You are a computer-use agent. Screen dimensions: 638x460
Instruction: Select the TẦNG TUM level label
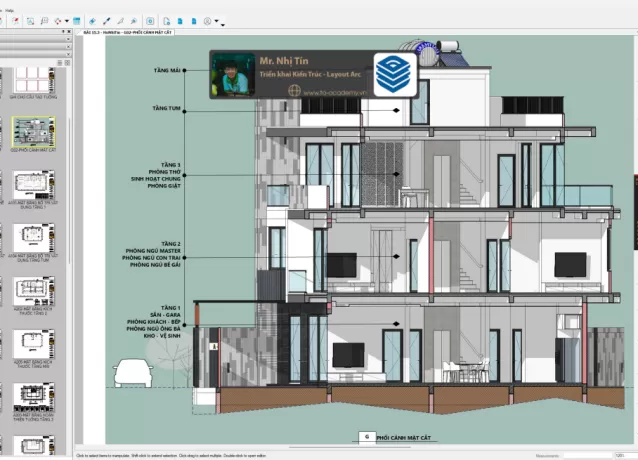tap(166, 108)
